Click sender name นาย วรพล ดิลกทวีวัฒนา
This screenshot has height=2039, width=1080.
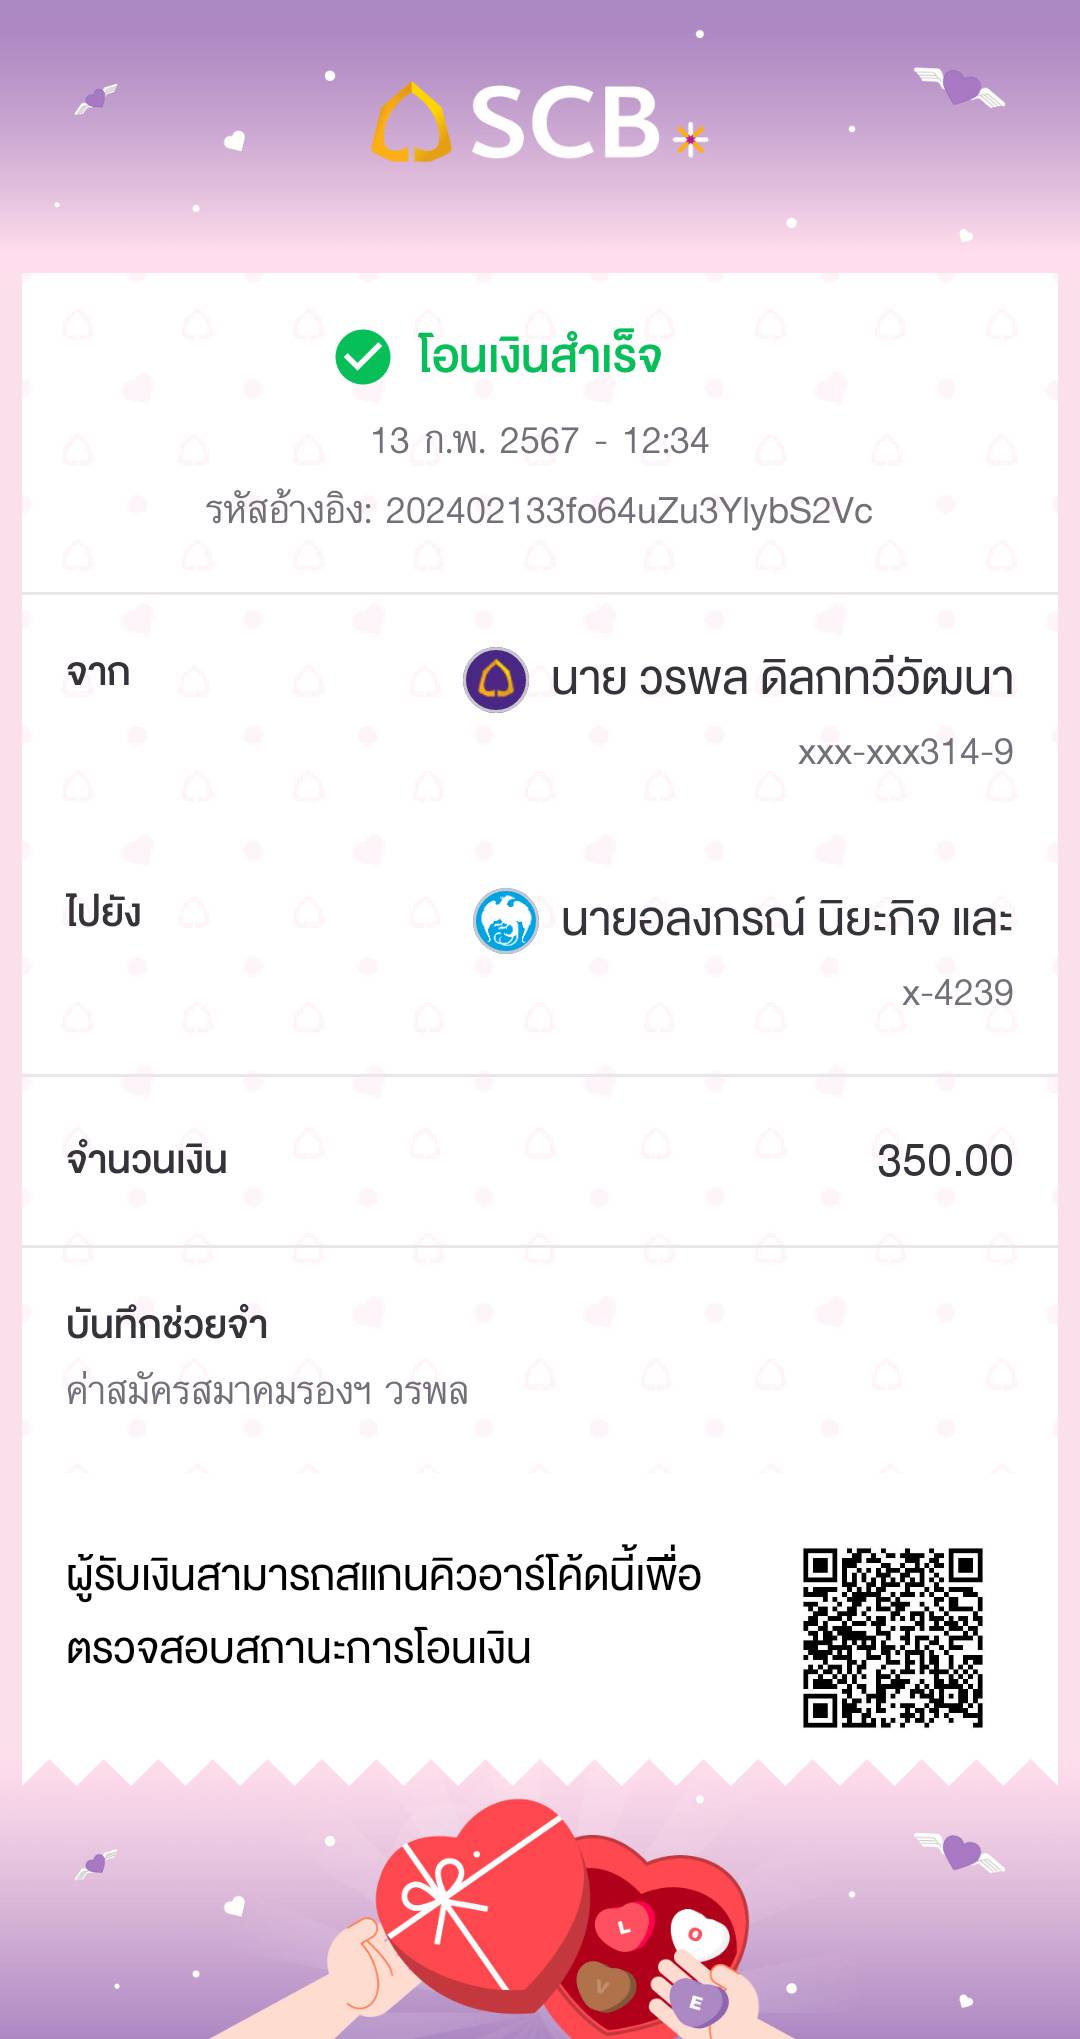pos(781,679)
